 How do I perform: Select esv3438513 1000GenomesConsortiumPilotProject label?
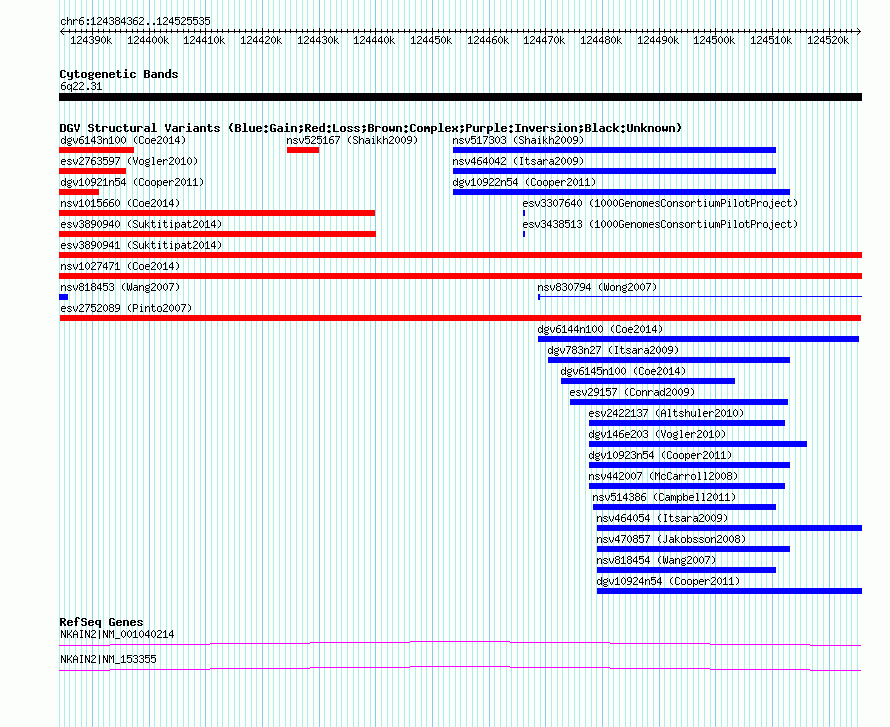[x=660, y=224]
